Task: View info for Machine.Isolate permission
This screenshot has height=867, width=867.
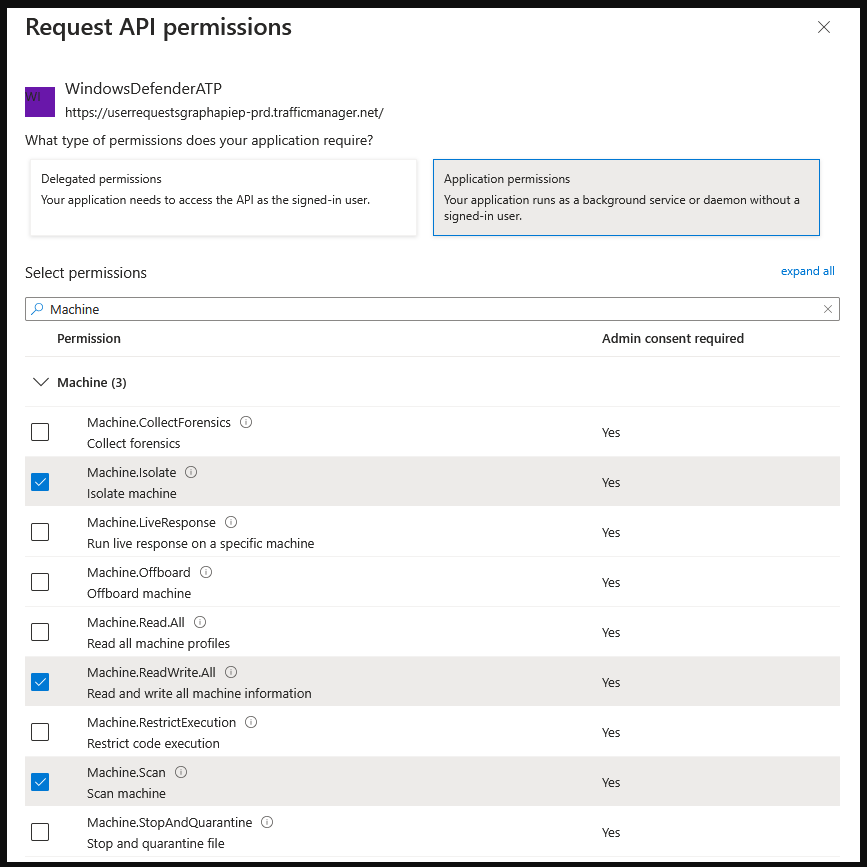Action: click(x=190, y=472)
